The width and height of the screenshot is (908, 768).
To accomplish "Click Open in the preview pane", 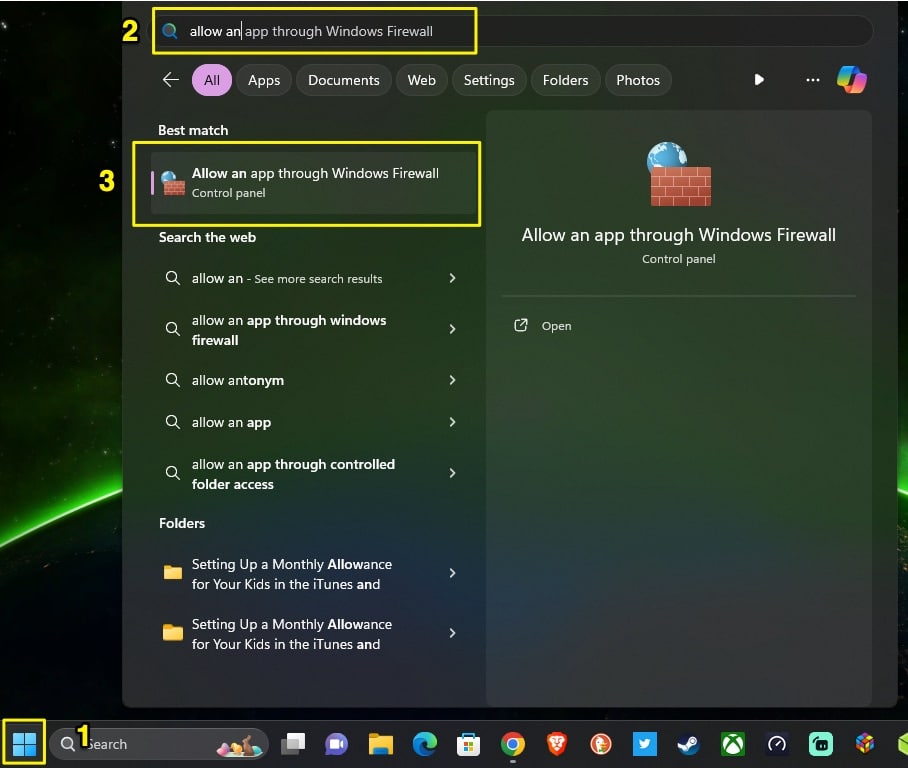I will point(543,326).
